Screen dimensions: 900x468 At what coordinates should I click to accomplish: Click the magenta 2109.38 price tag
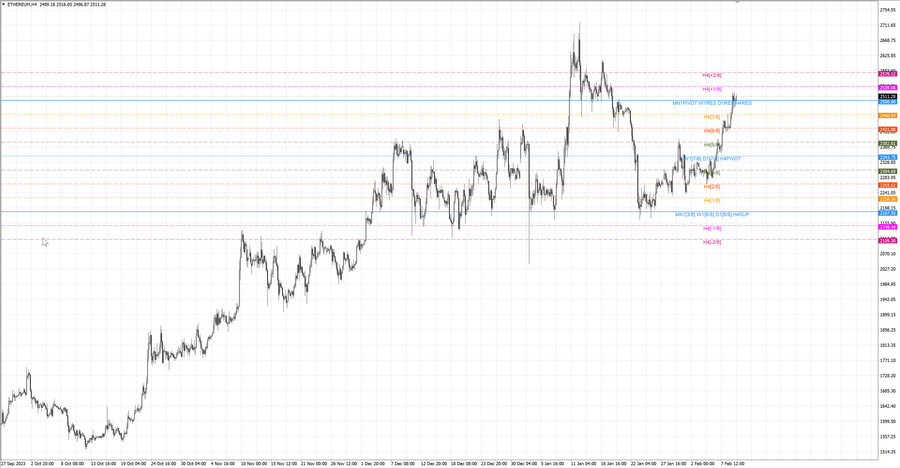click(886, 241)
